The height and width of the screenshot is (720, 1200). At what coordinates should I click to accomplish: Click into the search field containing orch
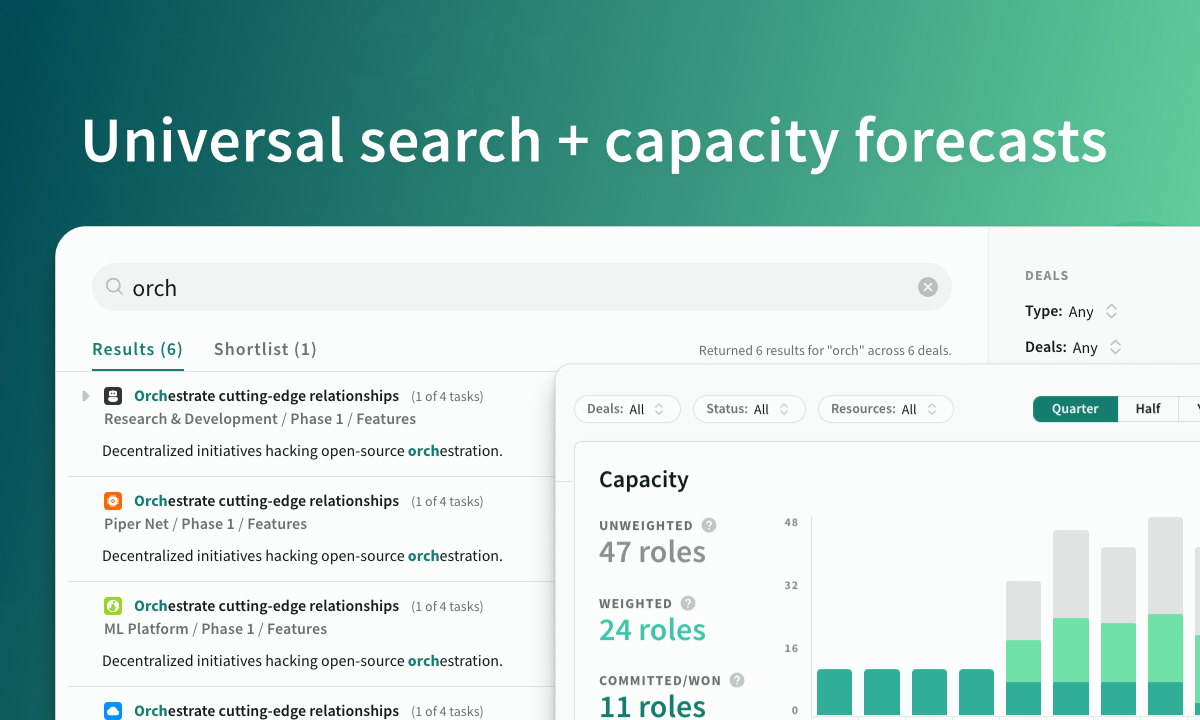coord(521,287)
